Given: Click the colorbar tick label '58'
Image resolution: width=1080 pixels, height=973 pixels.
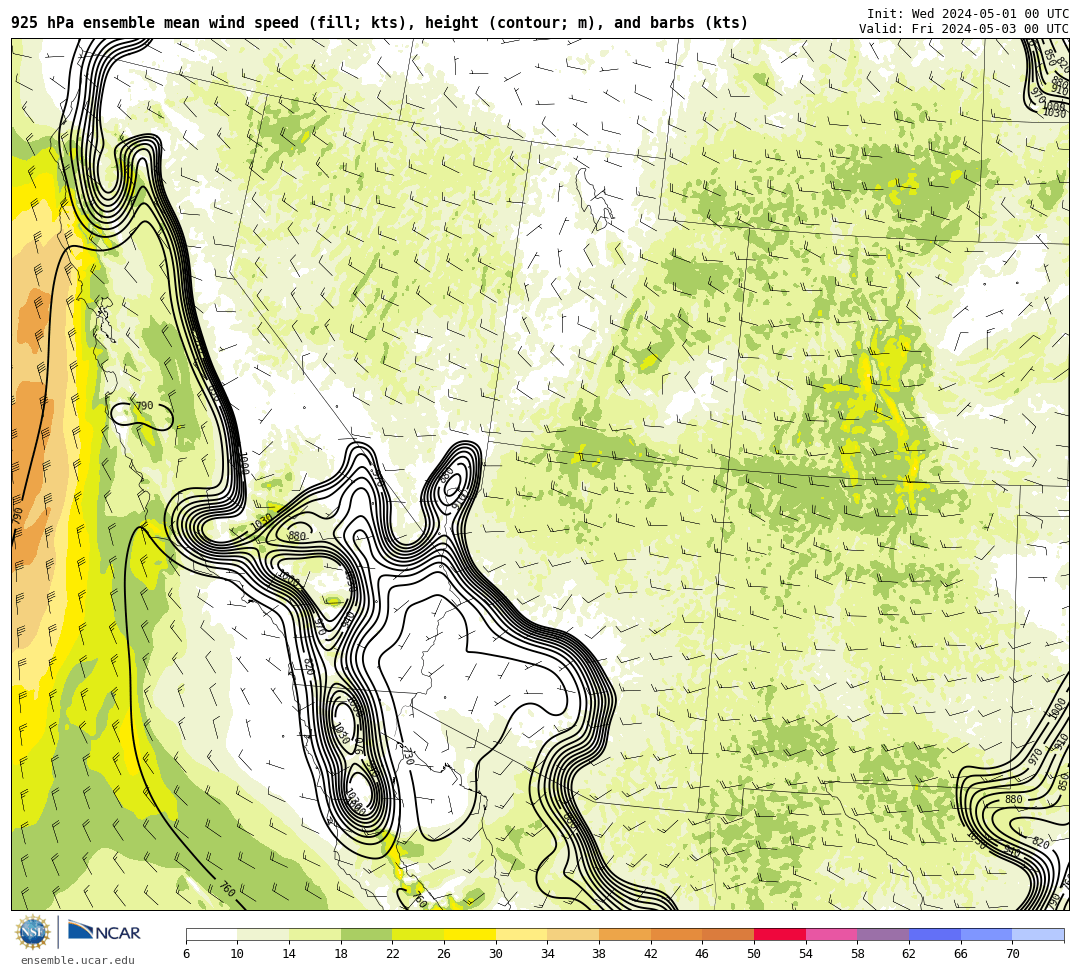Looking at the screenshot, I should (858, 954).
